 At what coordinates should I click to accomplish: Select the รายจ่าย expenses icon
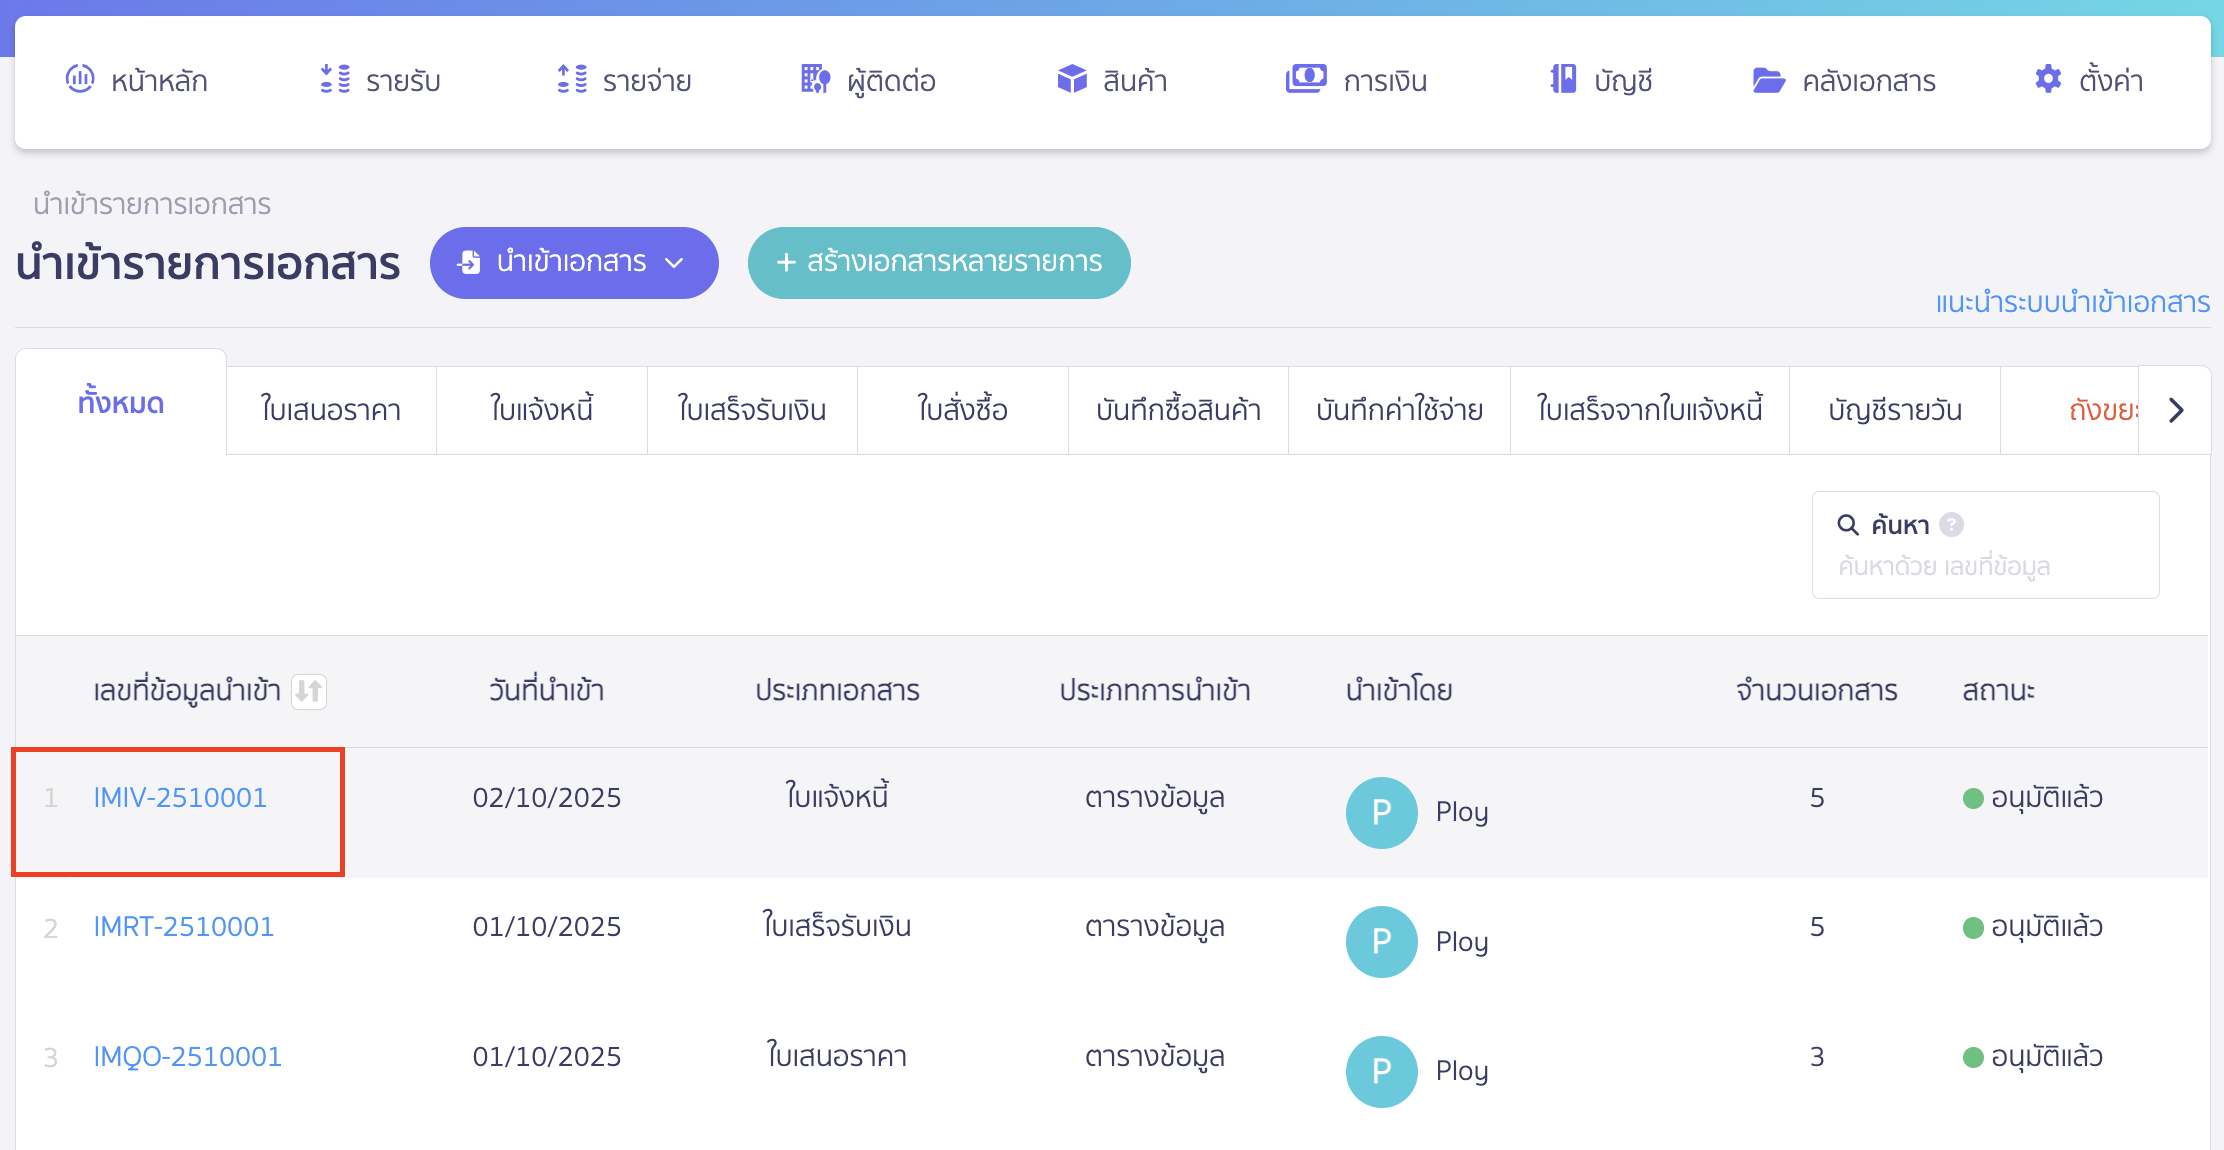572,80
